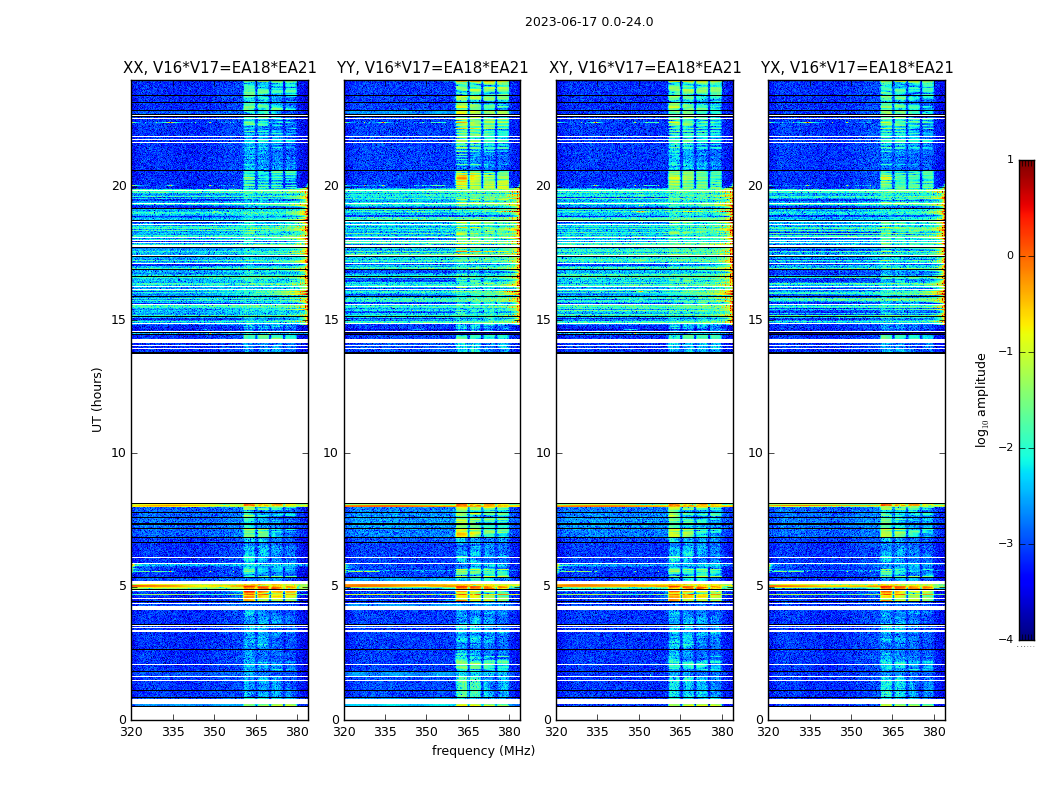Click the 10 tick label left of XY panel

tap(543, 453)
